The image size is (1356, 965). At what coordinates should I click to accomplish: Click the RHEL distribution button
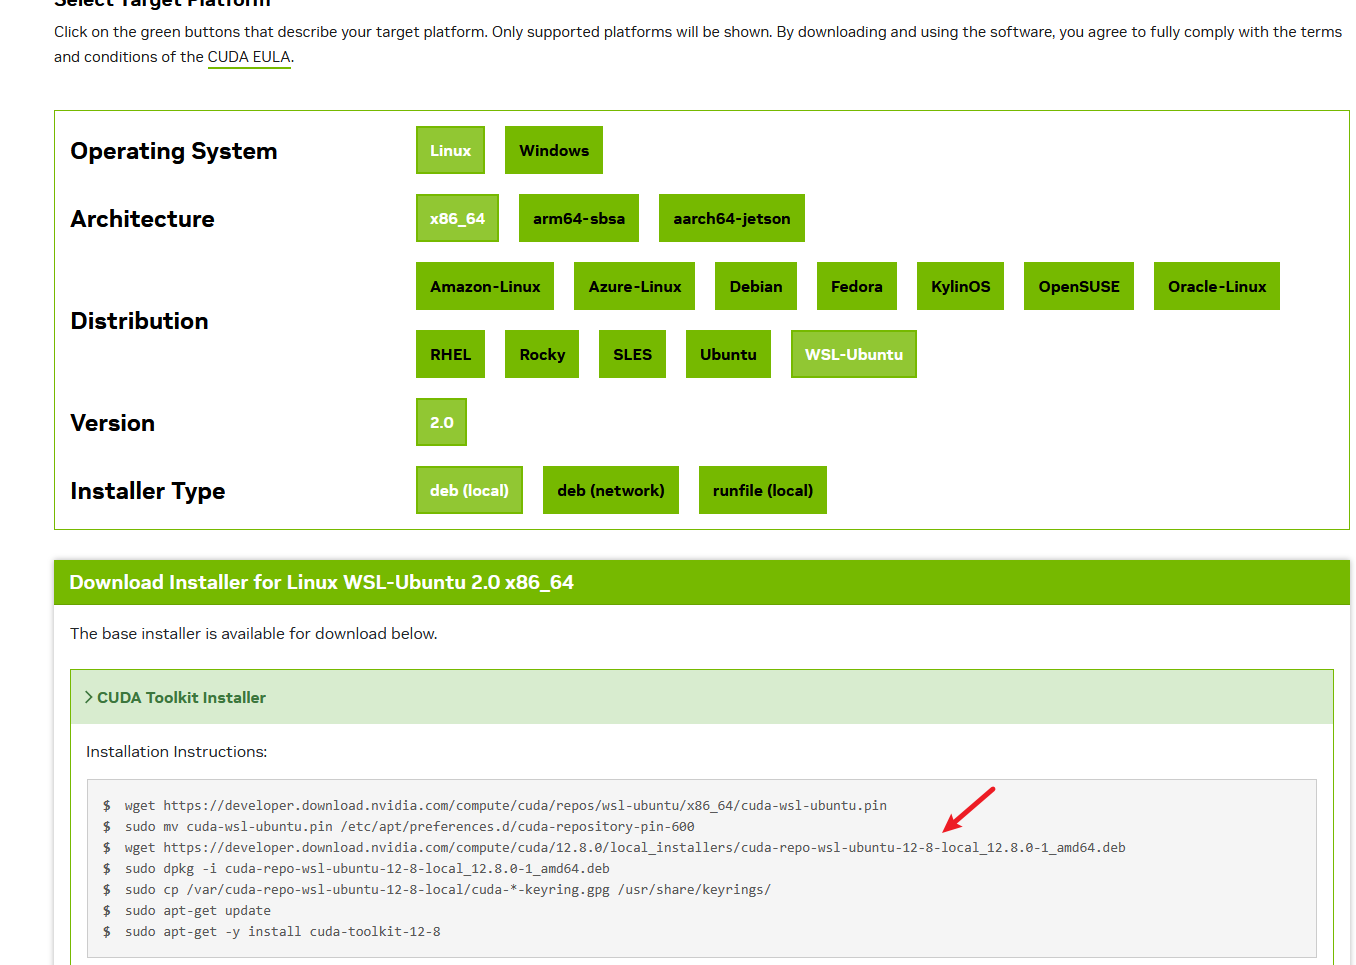click(x=450, y=354)
